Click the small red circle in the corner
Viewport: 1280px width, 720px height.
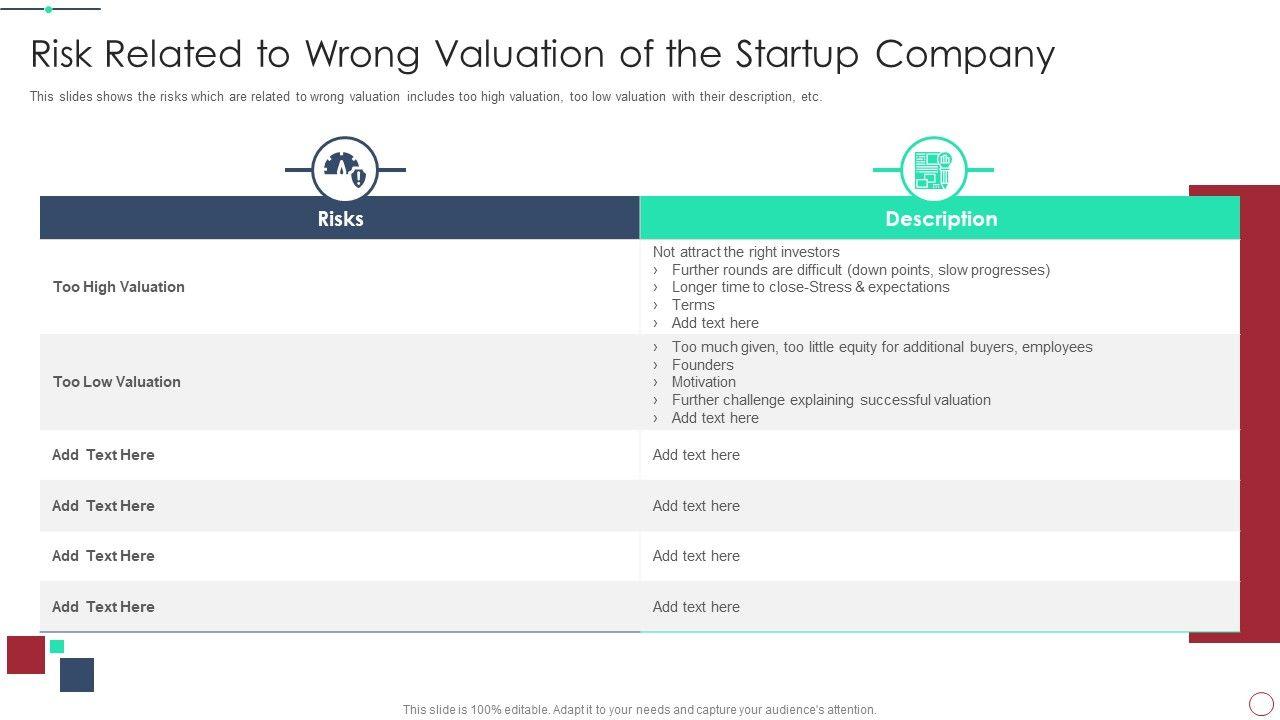tap(1261, 703)
